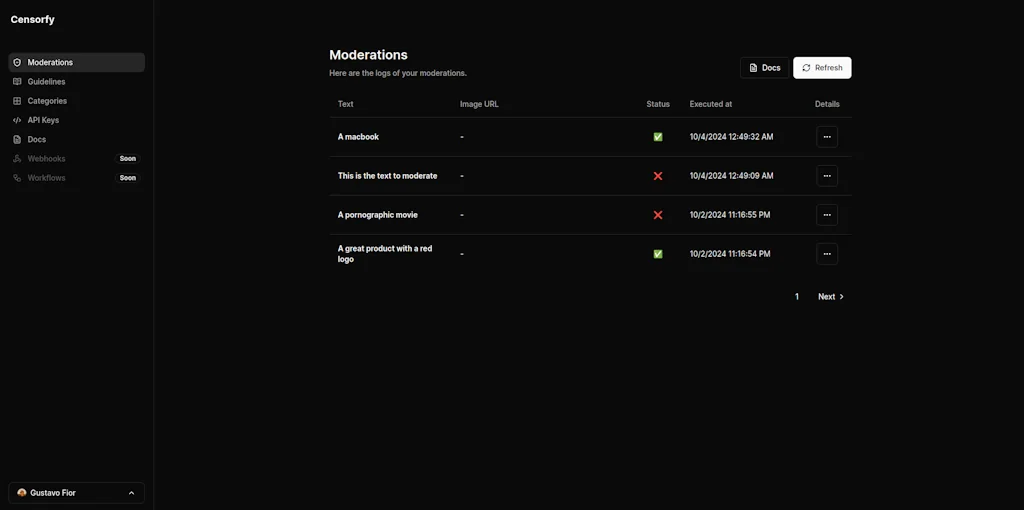Click the Soon badge next to Webhooks
The width and height of the screenshot is (1024, 510).
pos(128,159)
